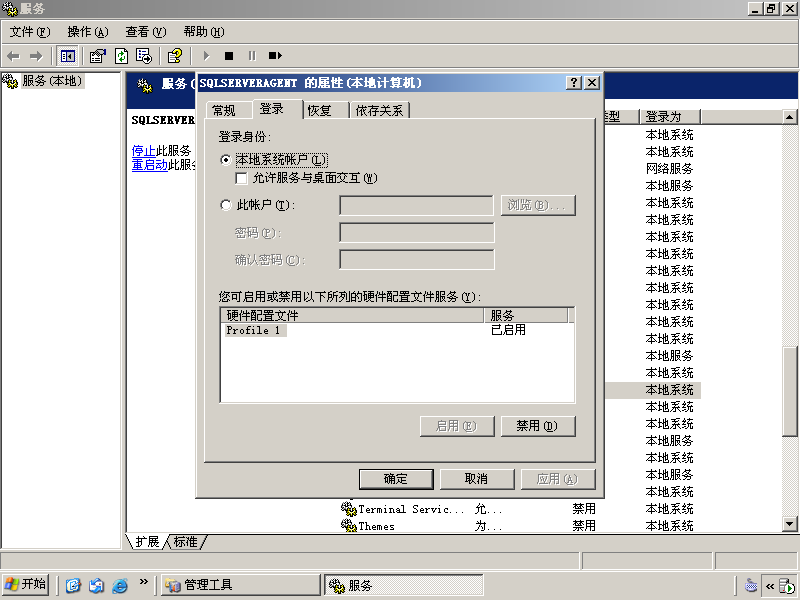Go forward using the toolbar arrow

coord(36,56)
